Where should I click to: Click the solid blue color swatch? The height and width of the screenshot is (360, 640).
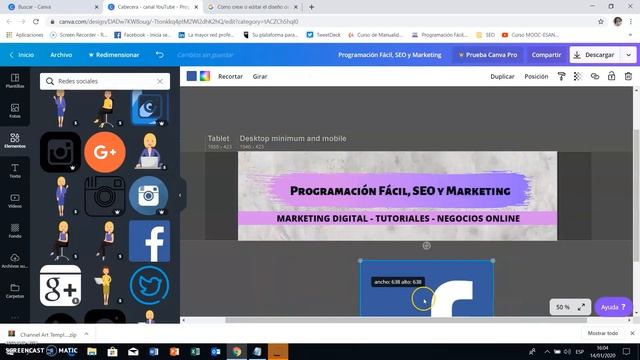191,76
